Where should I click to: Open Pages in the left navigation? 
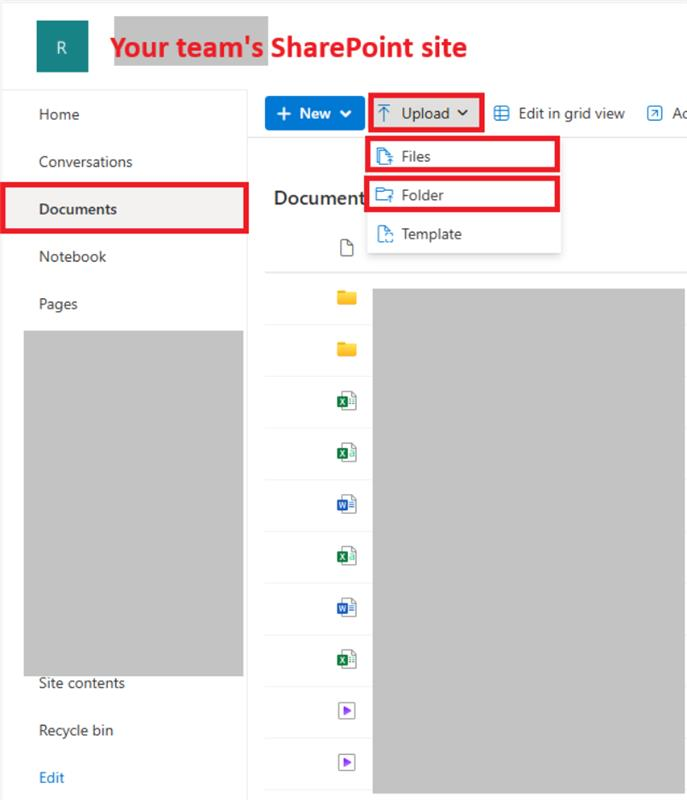click(58, 304)
